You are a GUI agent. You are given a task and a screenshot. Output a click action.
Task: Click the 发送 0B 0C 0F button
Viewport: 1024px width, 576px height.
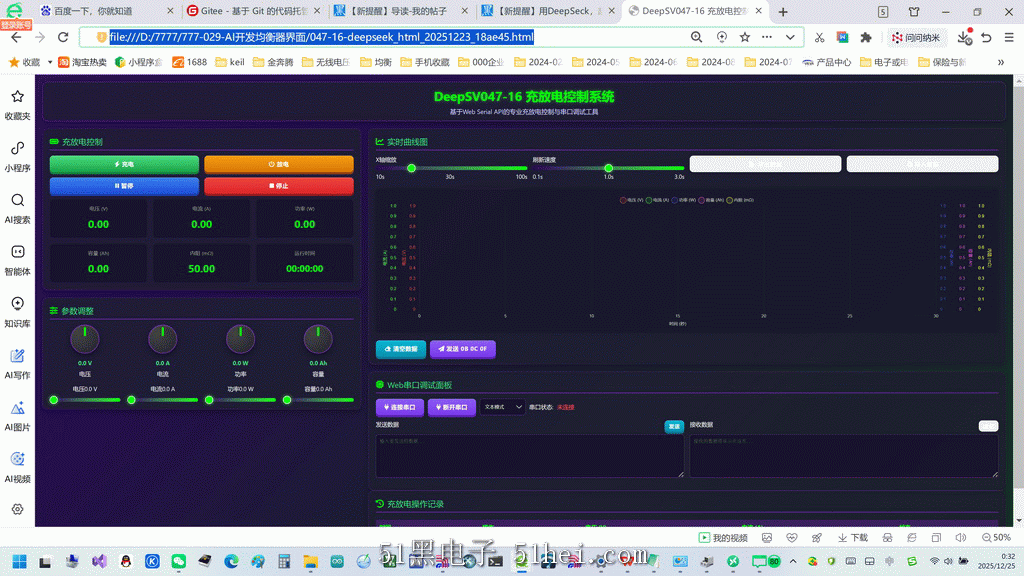[x=462, y=349]
